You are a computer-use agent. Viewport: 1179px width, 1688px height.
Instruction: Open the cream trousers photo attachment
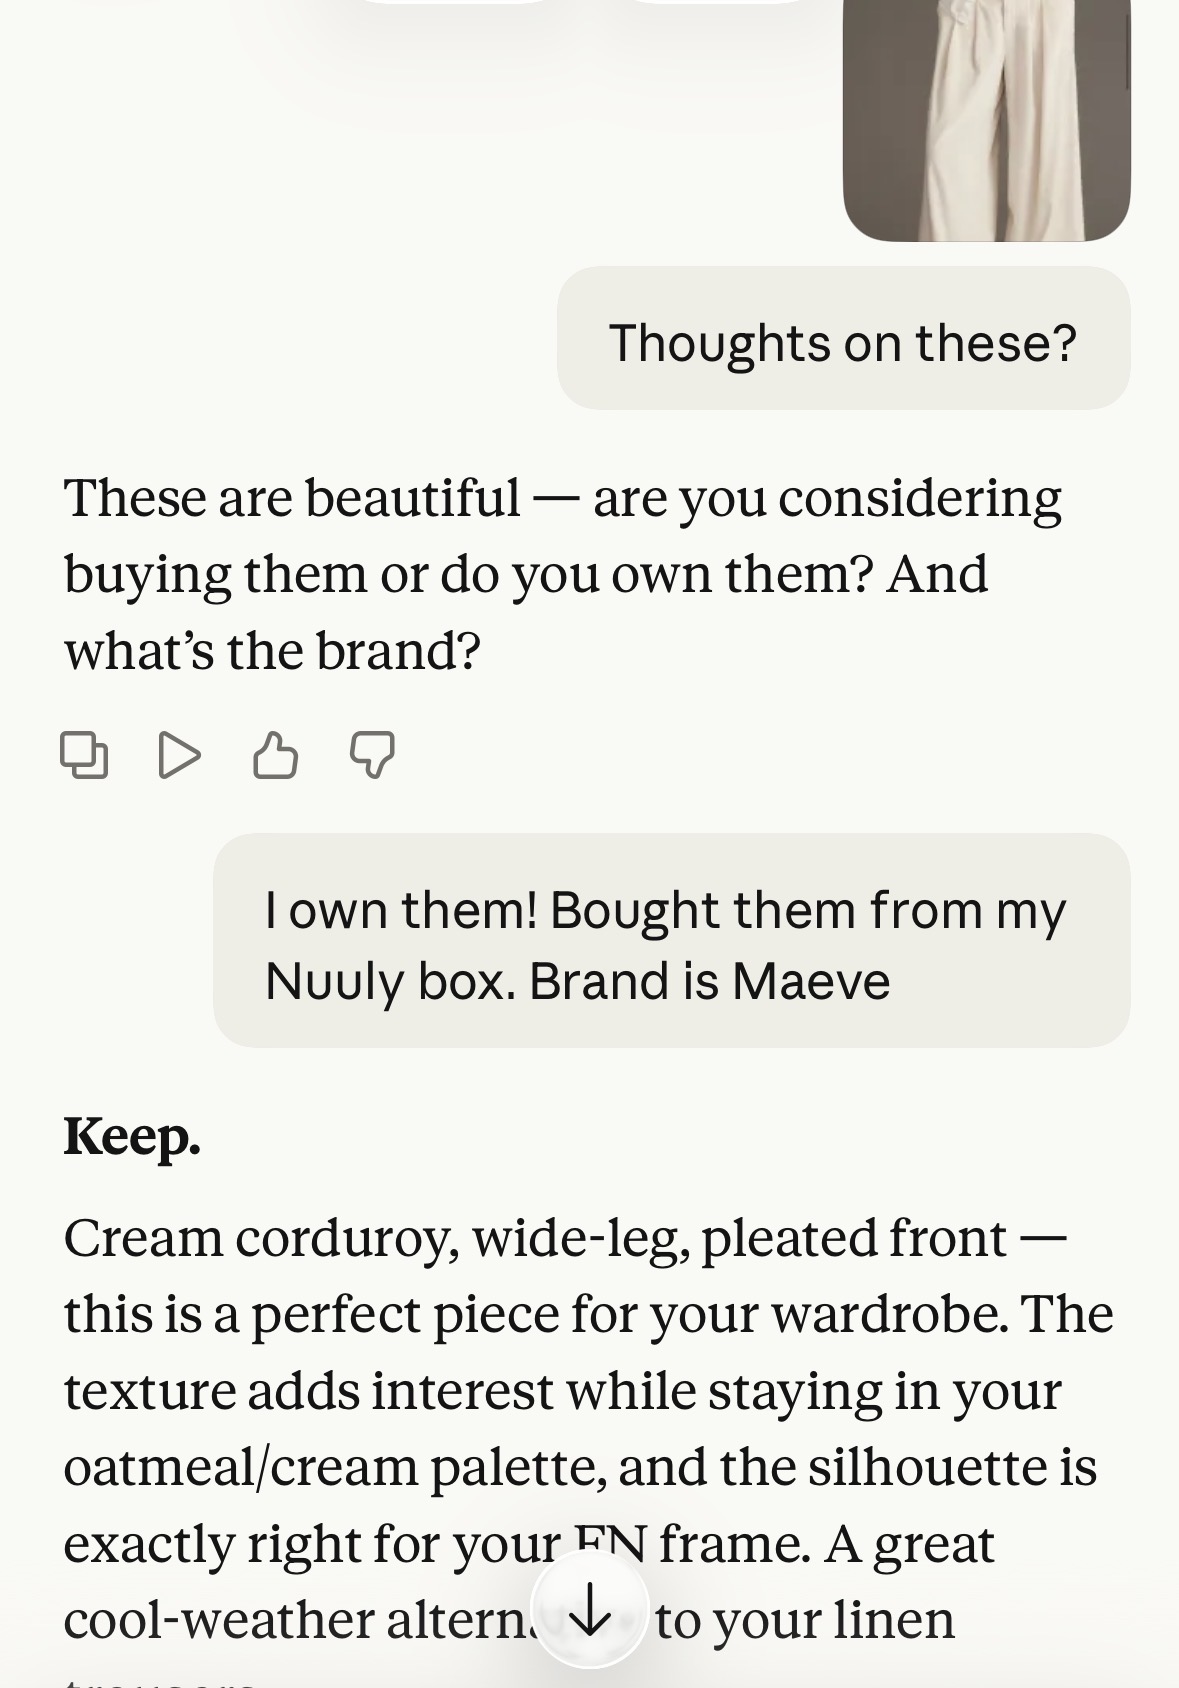coord(986,120)
